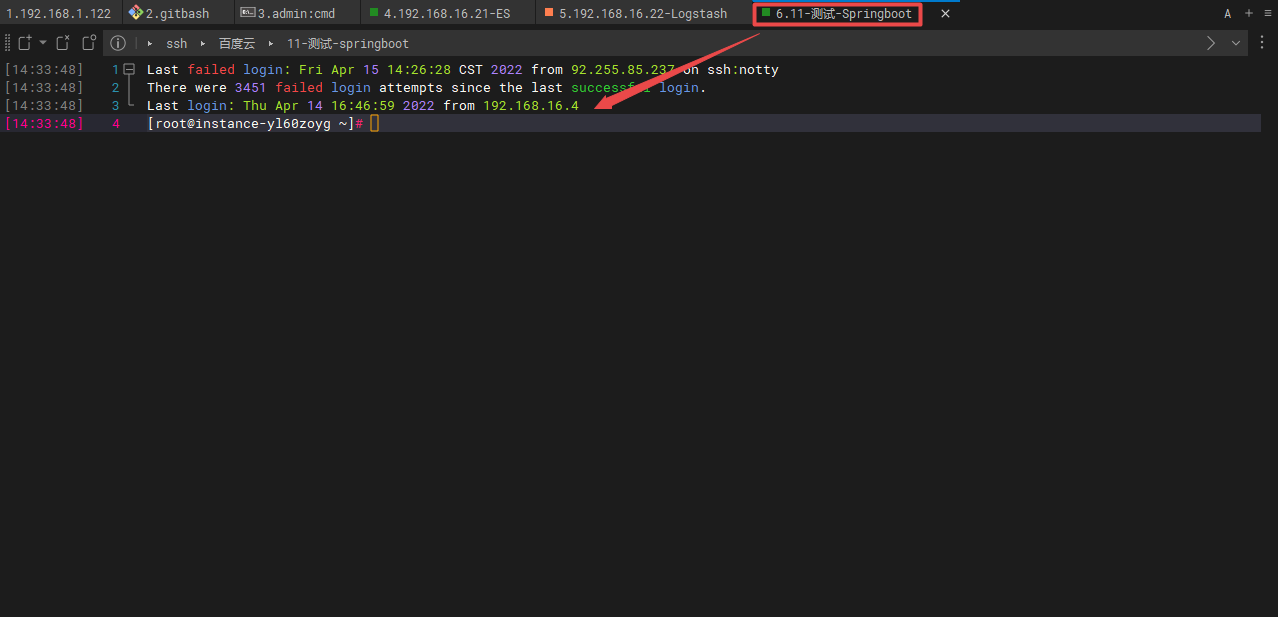Click the right arrow send button

coord(1211,43)
